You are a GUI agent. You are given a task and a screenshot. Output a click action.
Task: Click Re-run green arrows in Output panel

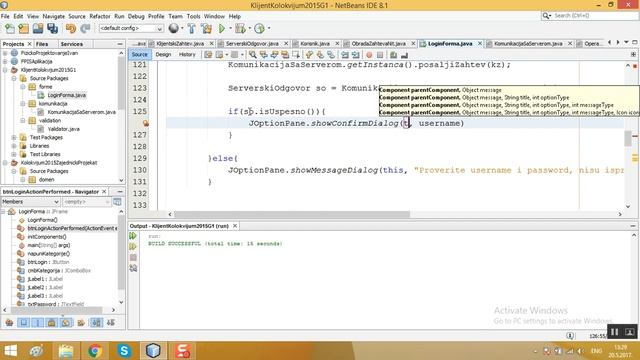133,236
